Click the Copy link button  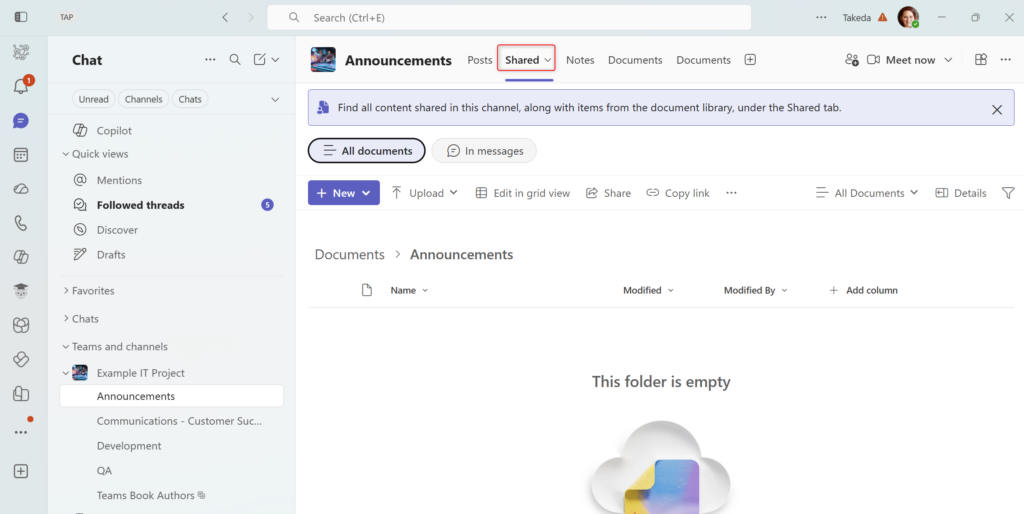pyautogui.click(x=677, y=193)
